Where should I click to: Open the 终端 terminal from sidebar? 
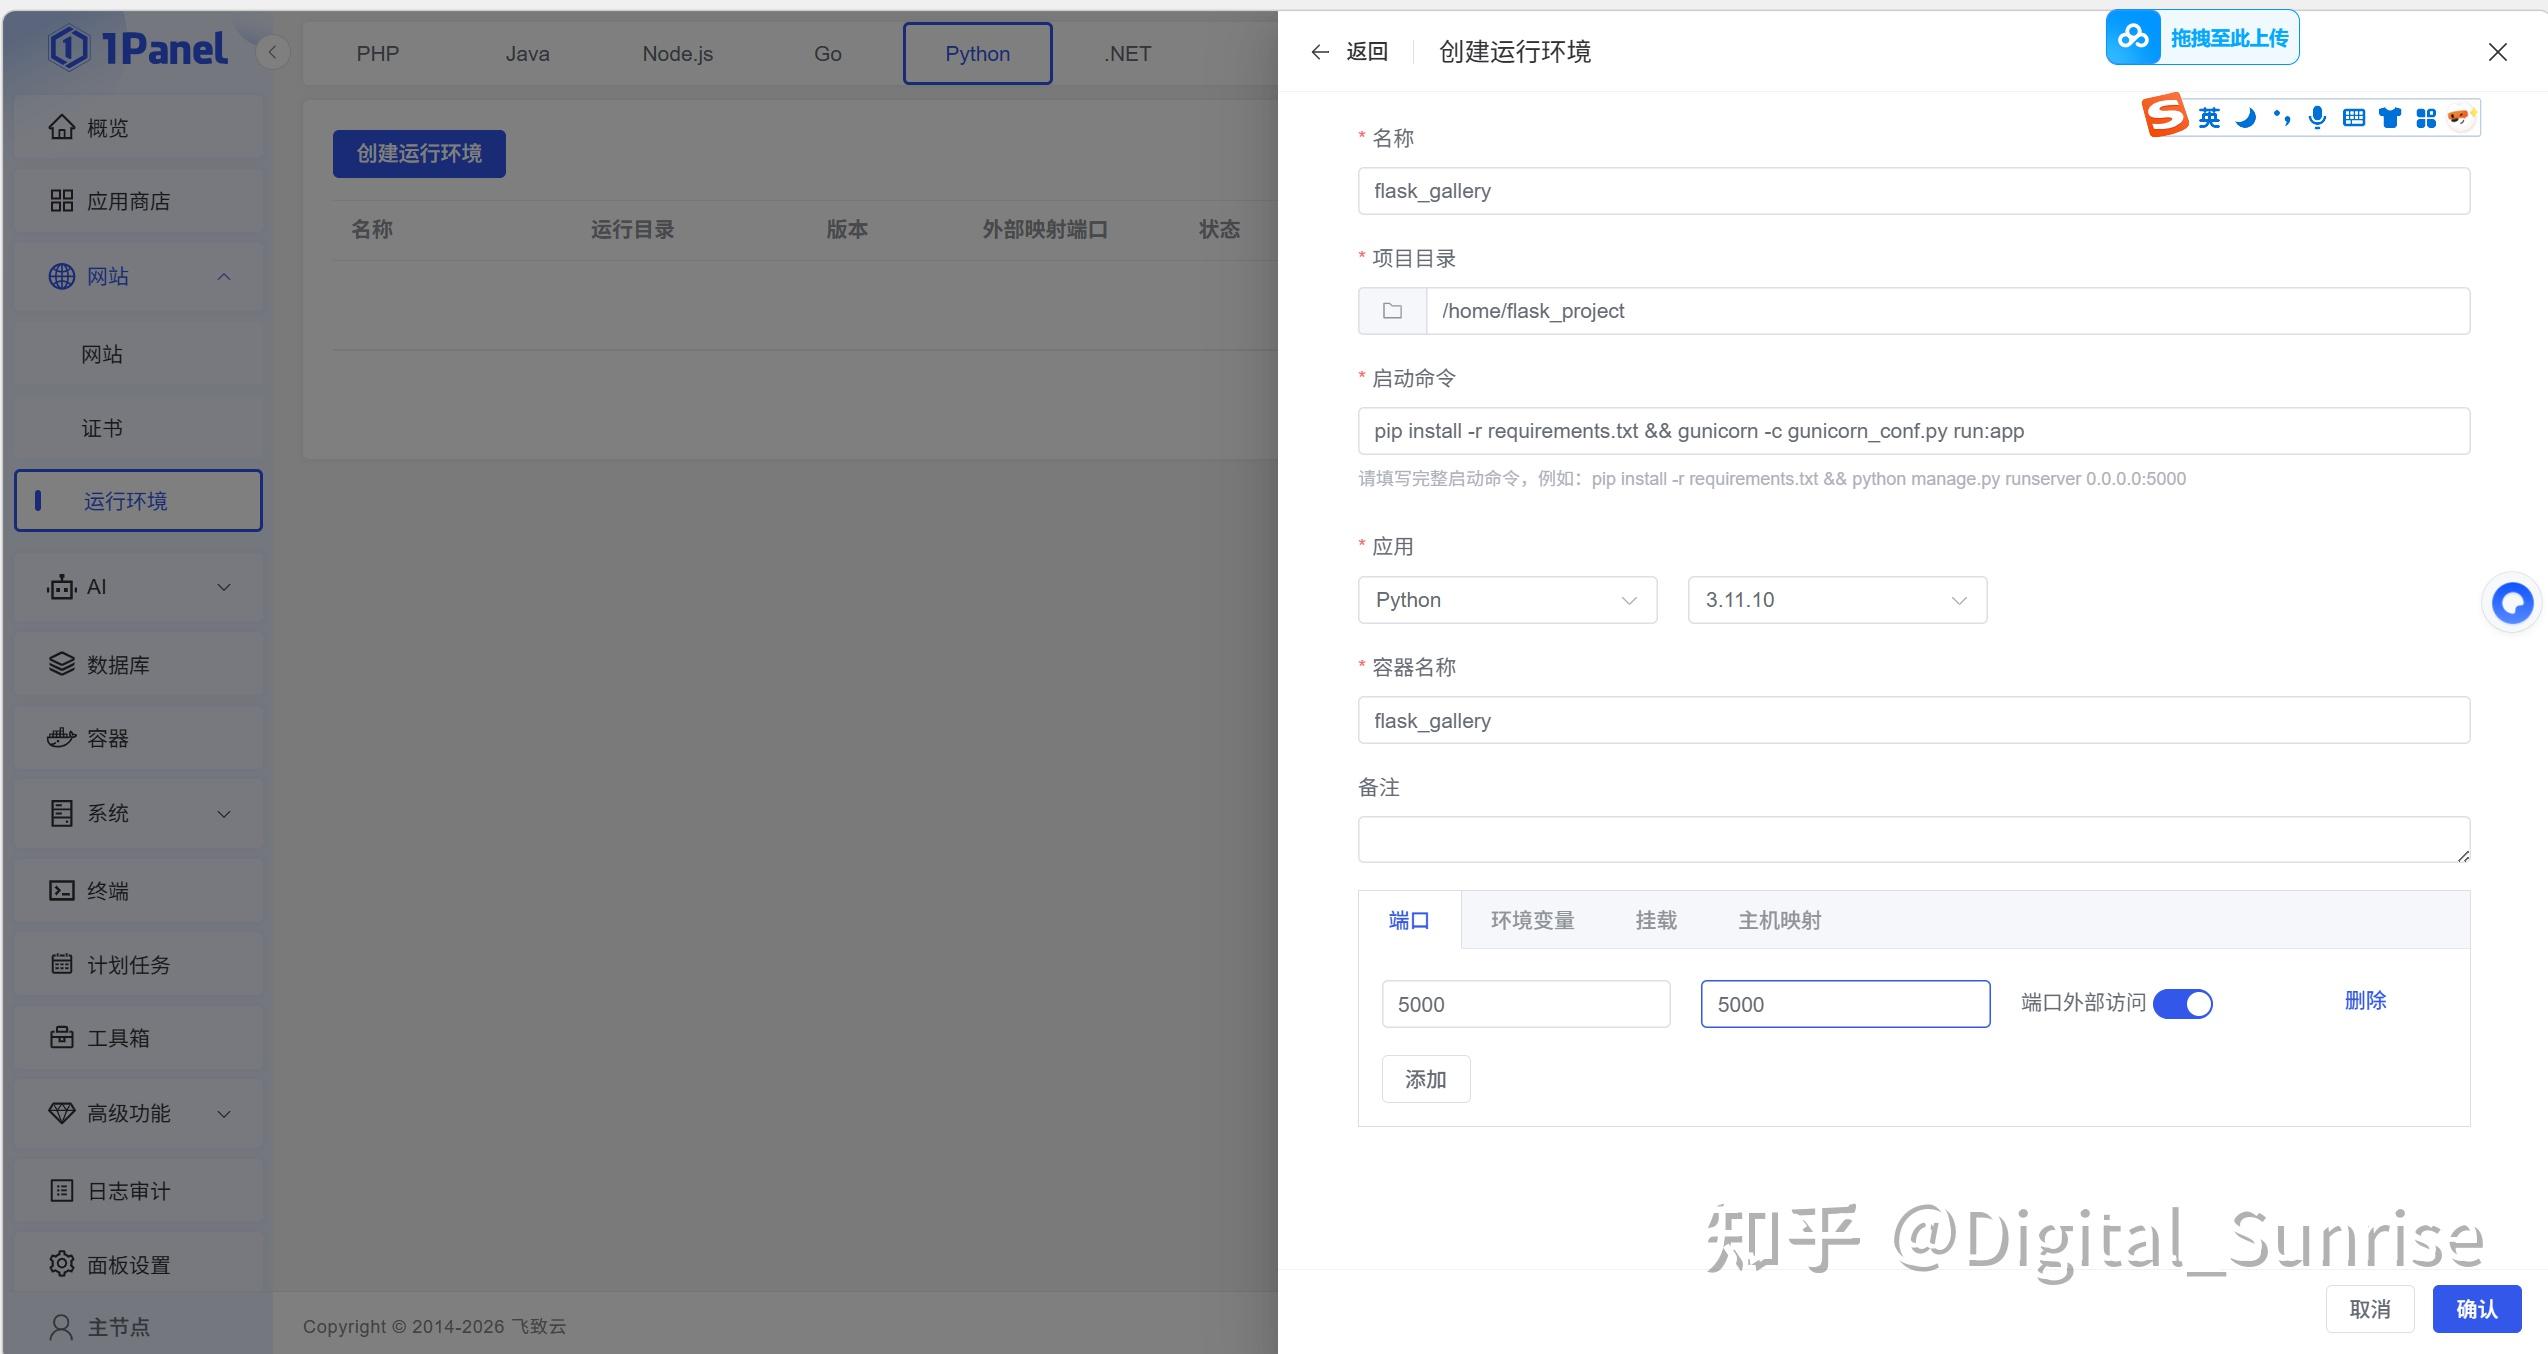[x=106, y=890]
